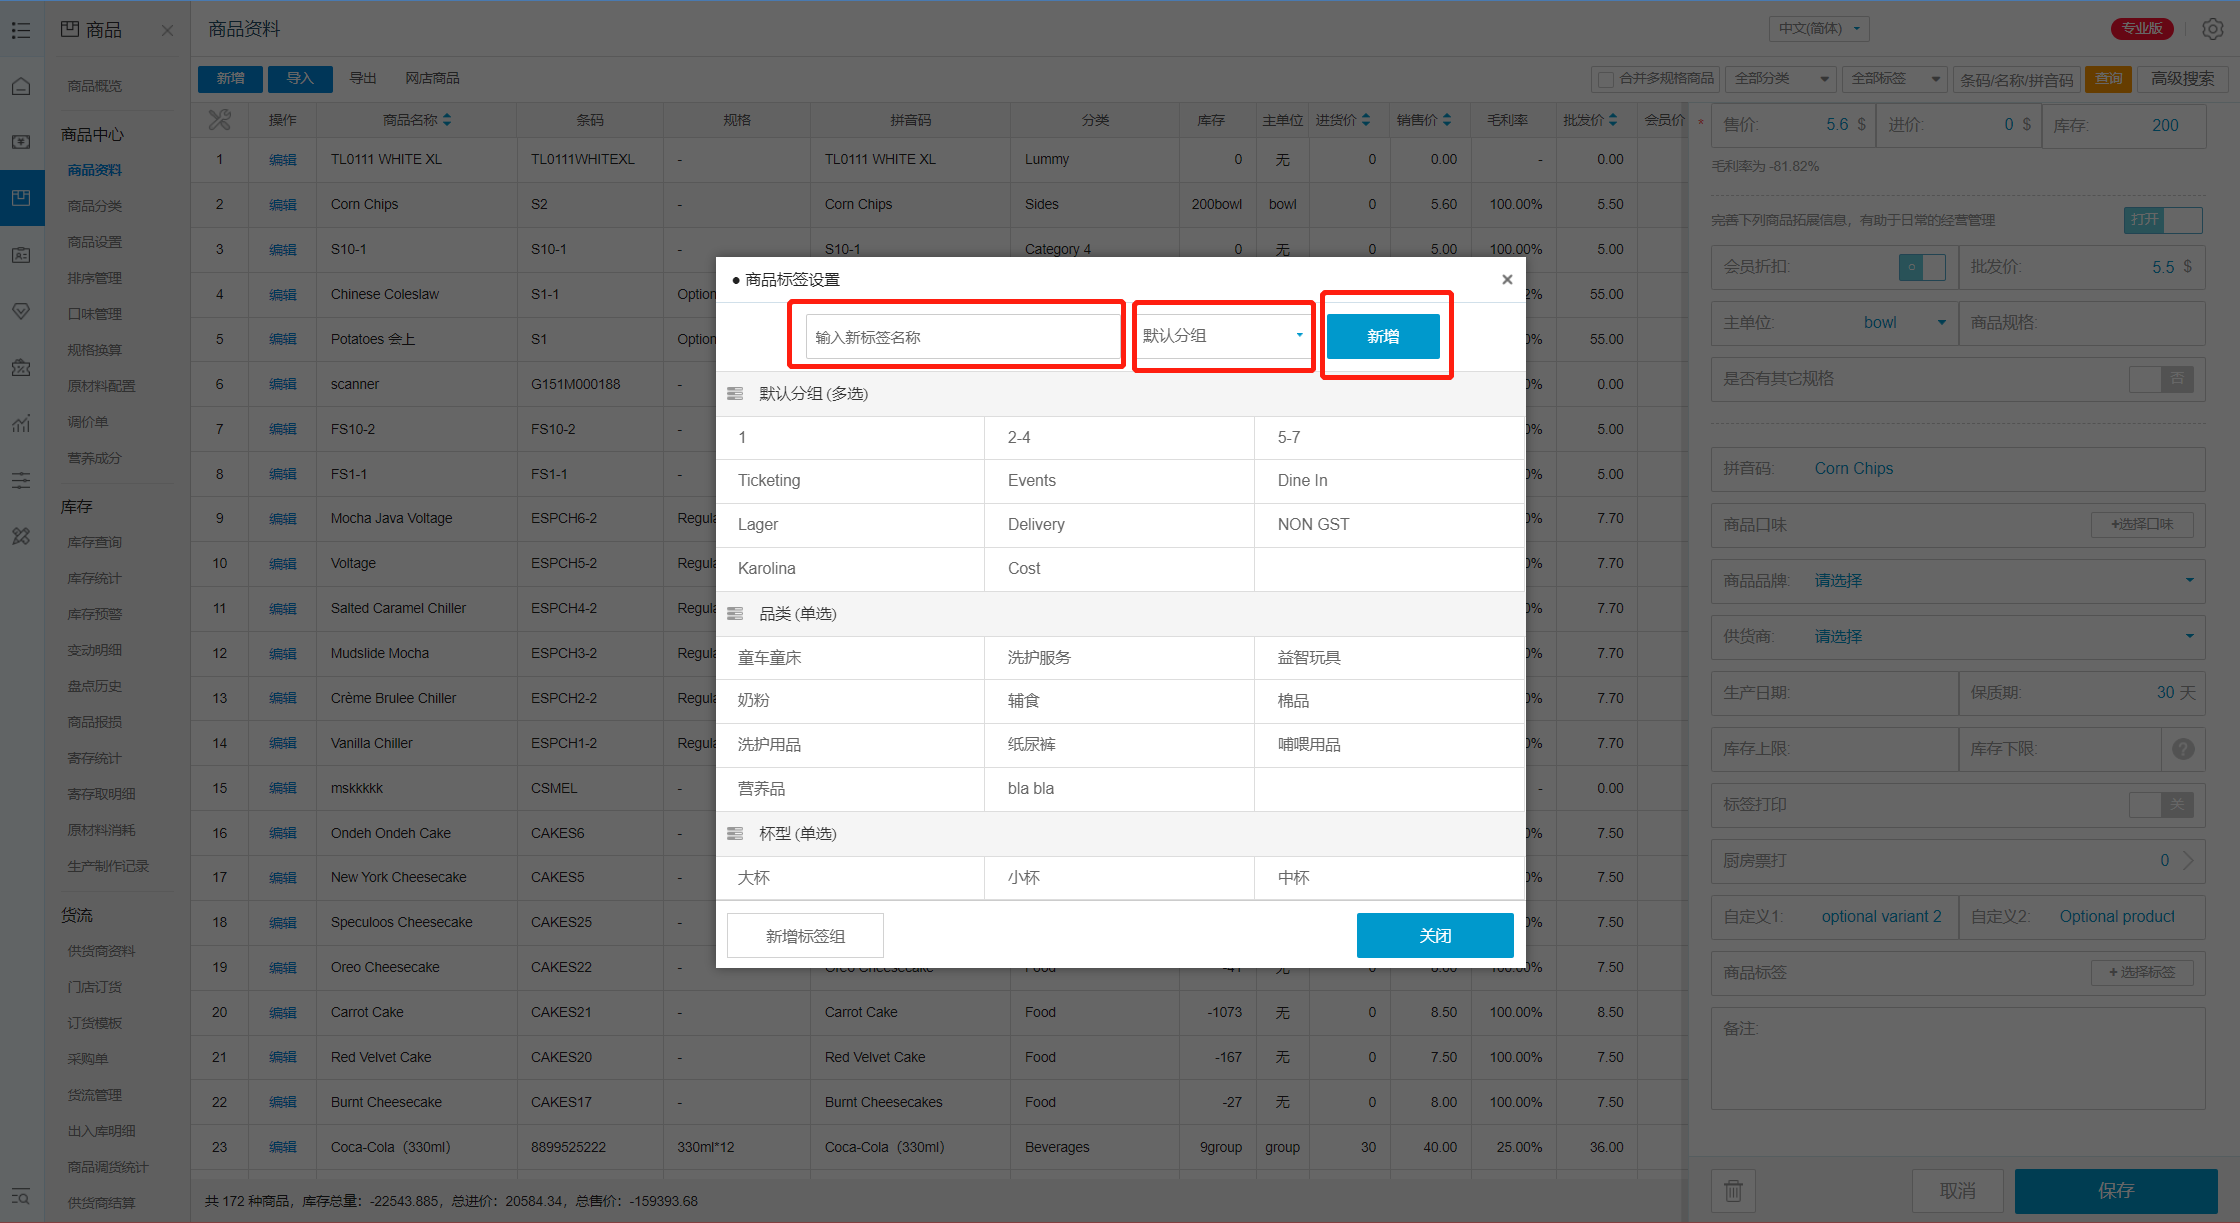Image resolution: width=2240 pixels, height=1223 pixels.
Task: Check the 合并多规格商品 checkbox
Action: (1606, 79)
